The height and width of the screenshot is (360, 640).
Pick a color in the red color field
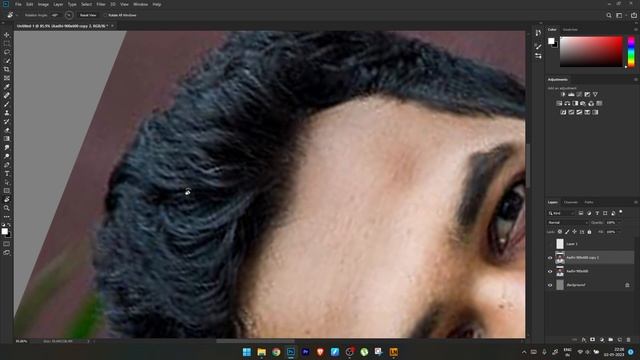(591, 52)
